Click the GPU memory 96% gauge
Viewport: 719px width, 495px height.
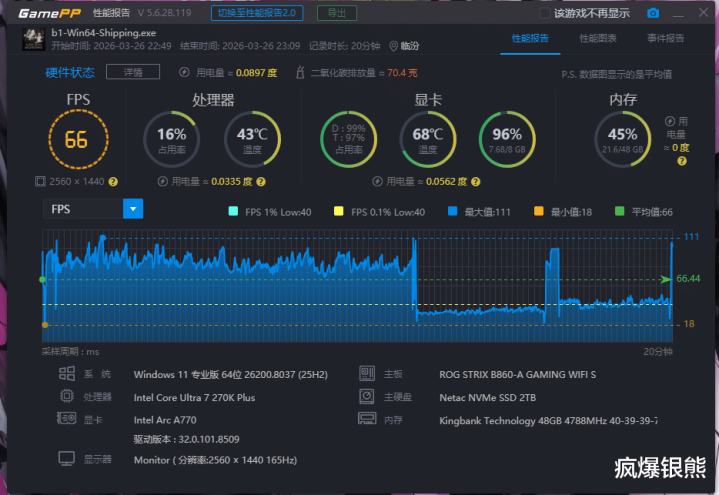pos(507,139)
